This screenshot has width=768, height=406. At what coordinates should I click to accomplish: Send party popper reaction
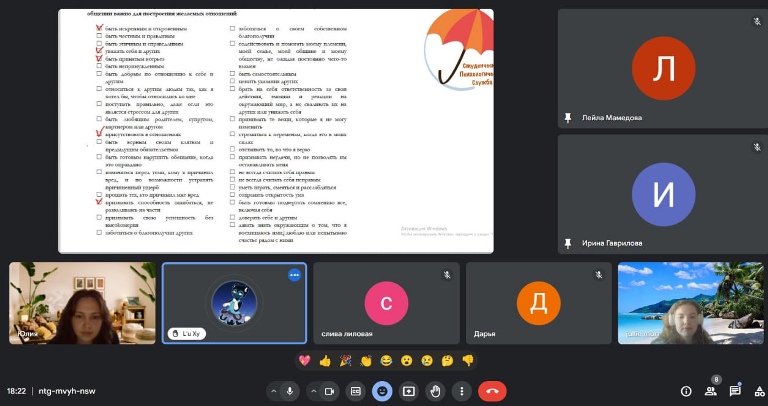[x=345, y=361]
